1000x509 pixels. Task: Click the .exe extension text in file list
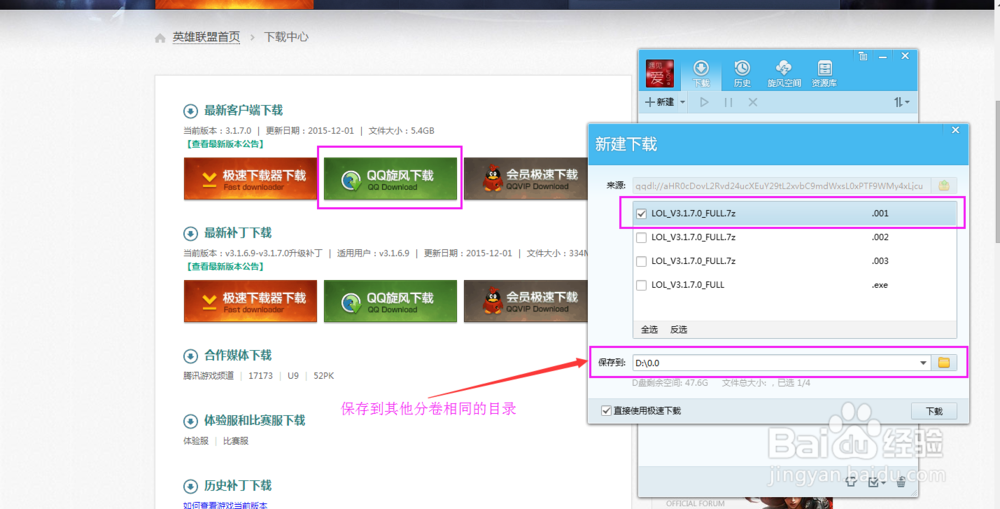coord(879,285)
